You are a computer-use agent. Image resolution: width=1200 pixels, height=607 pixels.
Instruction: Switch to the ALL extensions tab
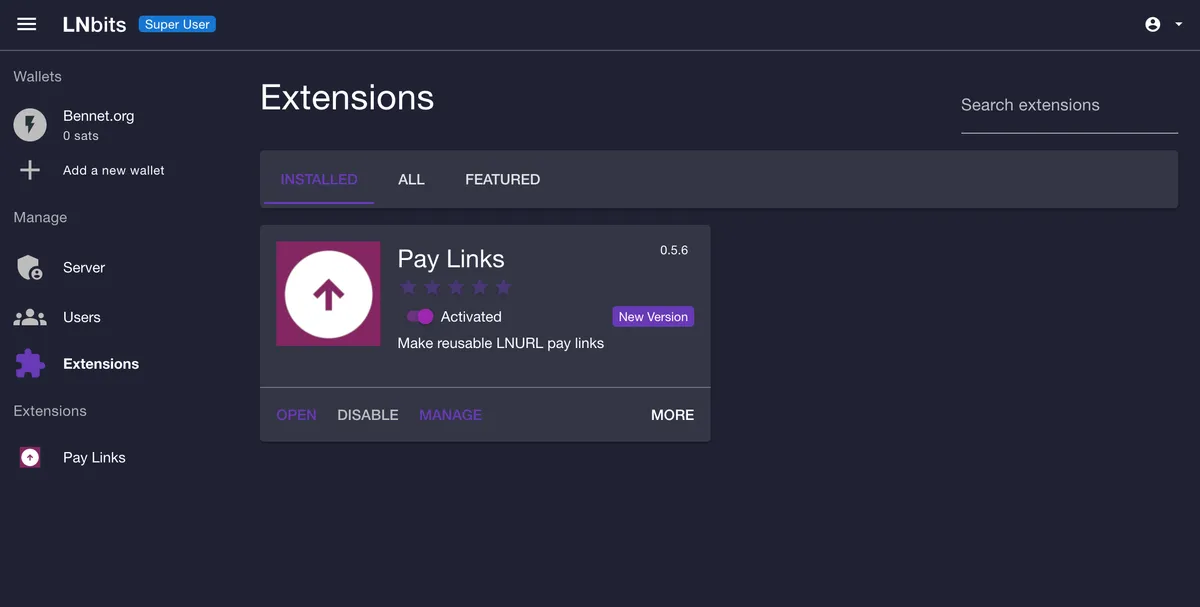pos(411,179)
